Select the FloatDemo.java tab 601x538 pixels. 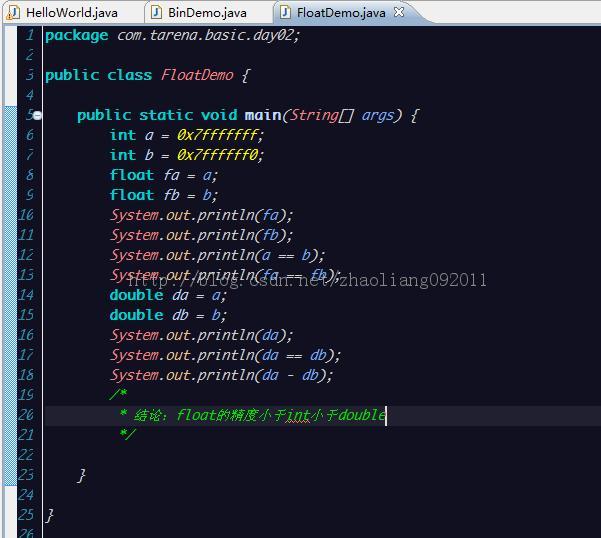(x=340, y=13)
